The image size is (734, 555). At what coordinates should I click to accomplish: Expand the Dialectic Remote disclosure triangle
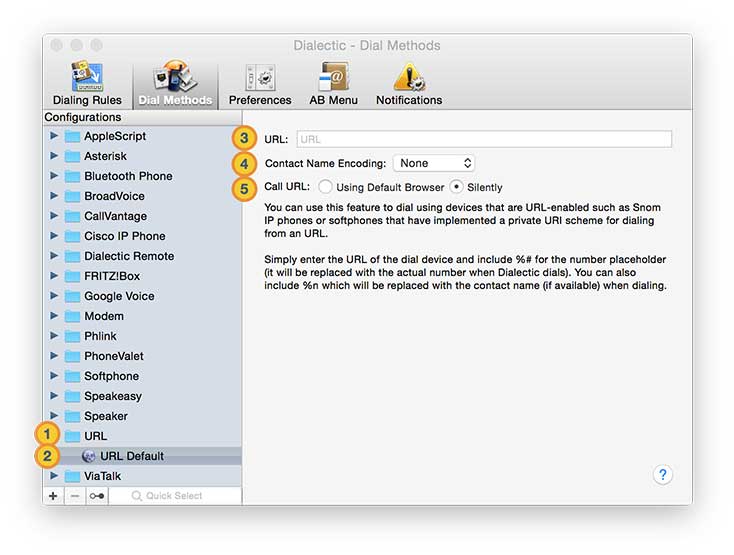pyautogui.click(x=54, y=256)
